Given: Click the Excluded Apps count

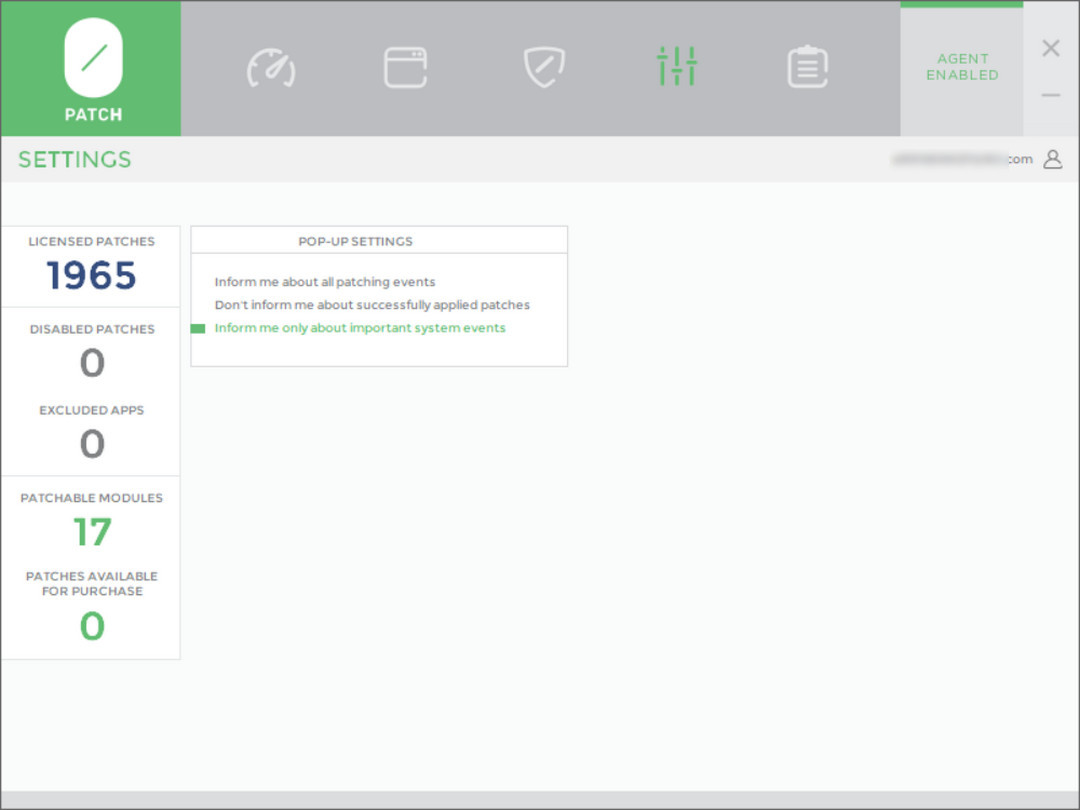Looking at the screenshot, I should 92,444.
